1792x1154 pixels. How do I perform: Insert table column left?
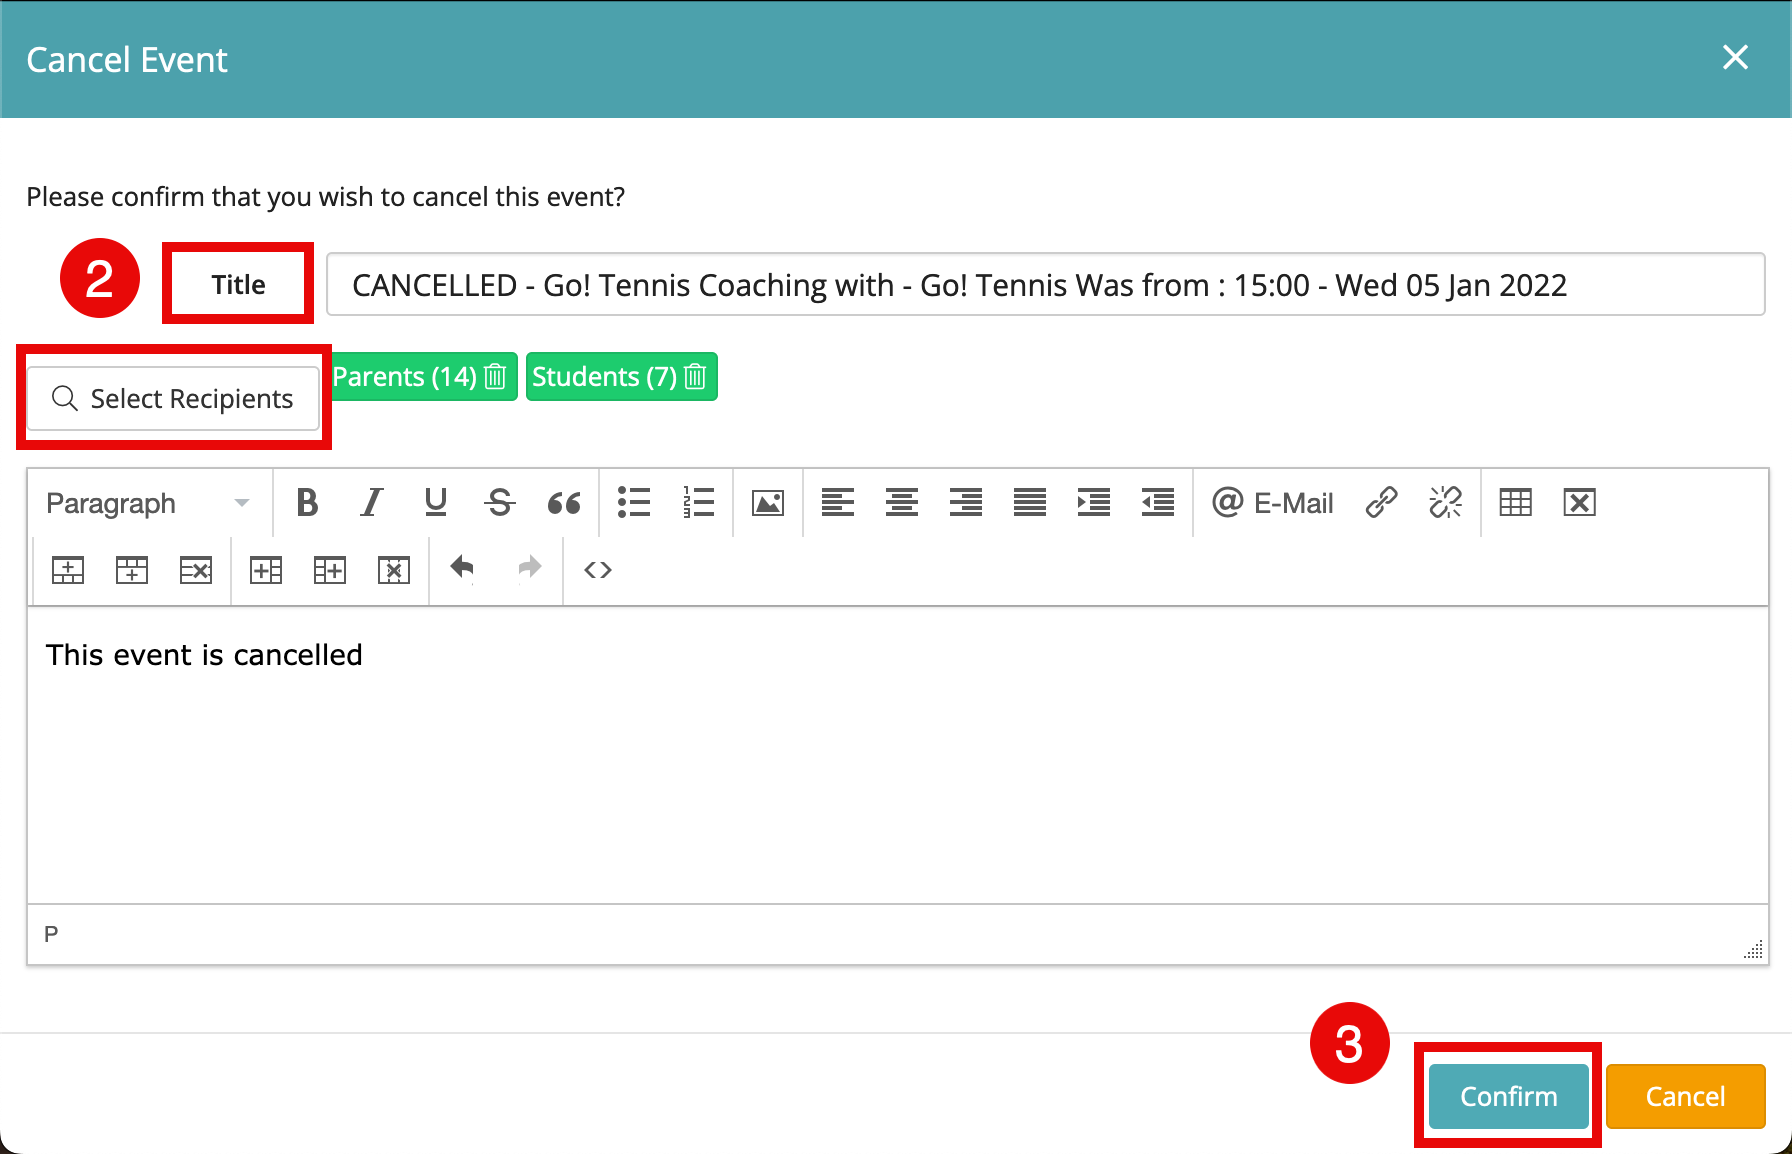[x=266, y=570]
